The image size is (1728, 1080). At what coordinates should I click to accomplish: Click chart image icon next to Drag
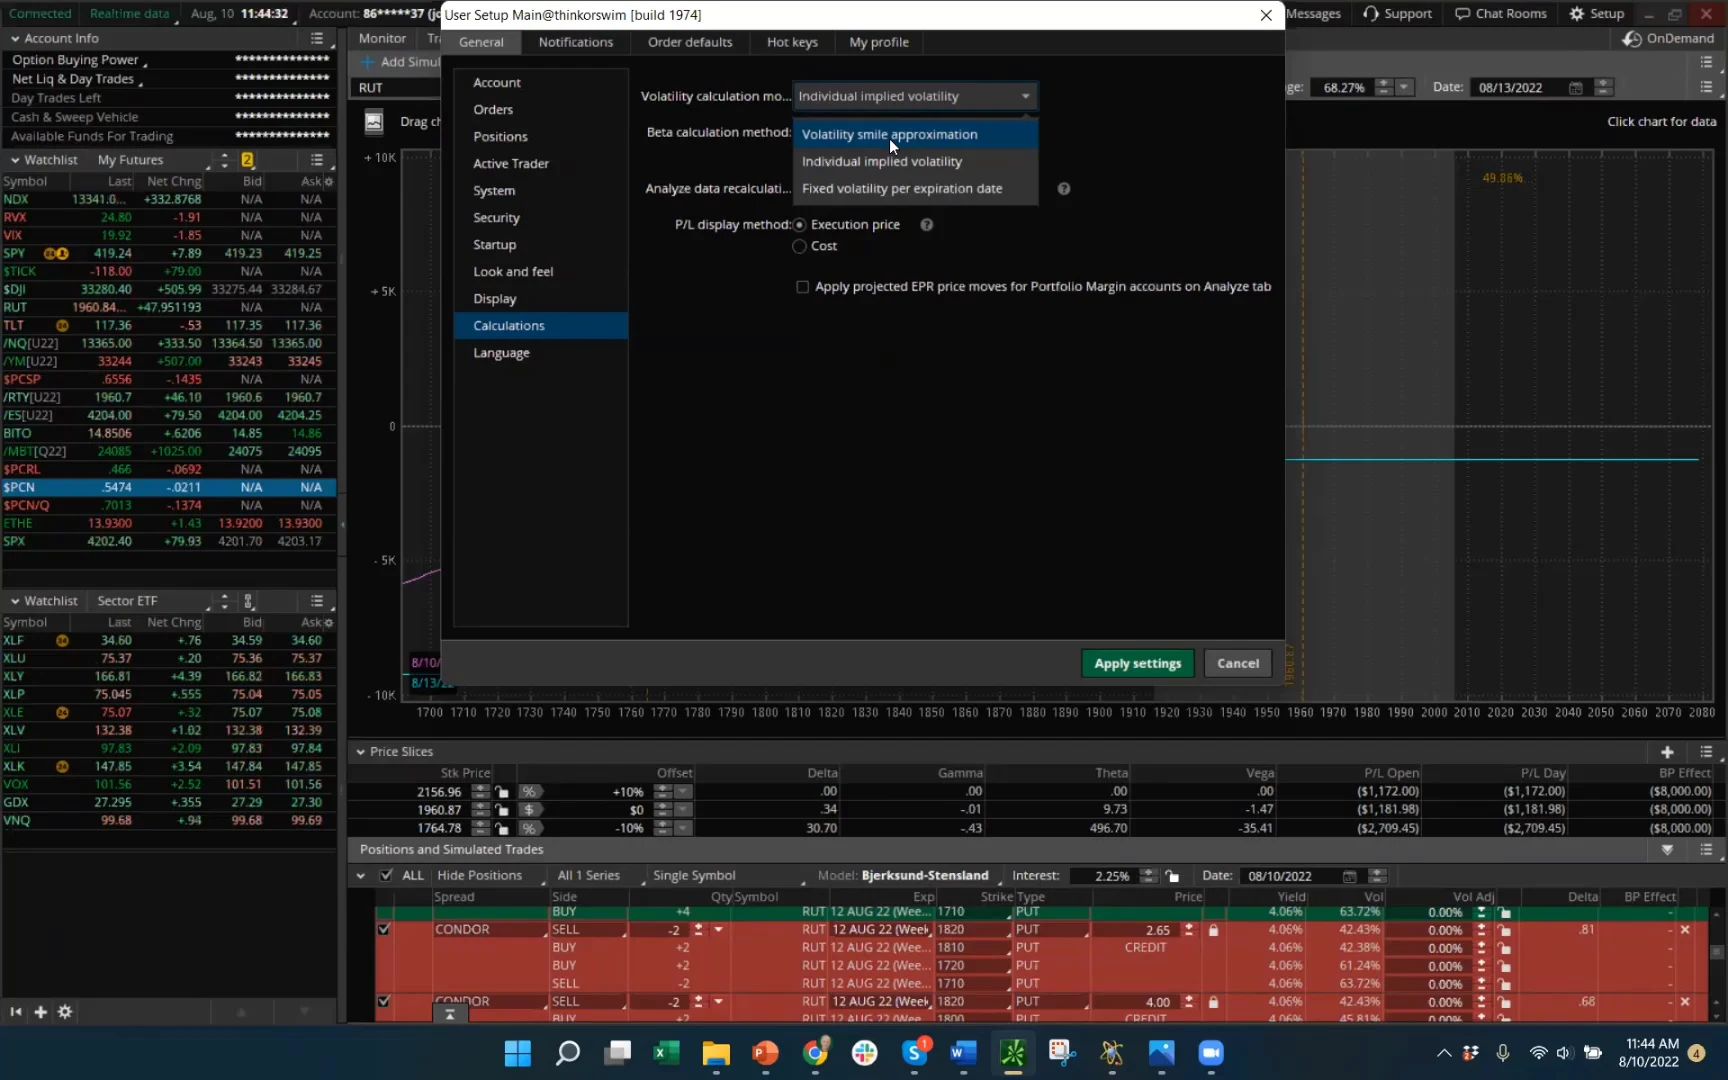point(374,122)
